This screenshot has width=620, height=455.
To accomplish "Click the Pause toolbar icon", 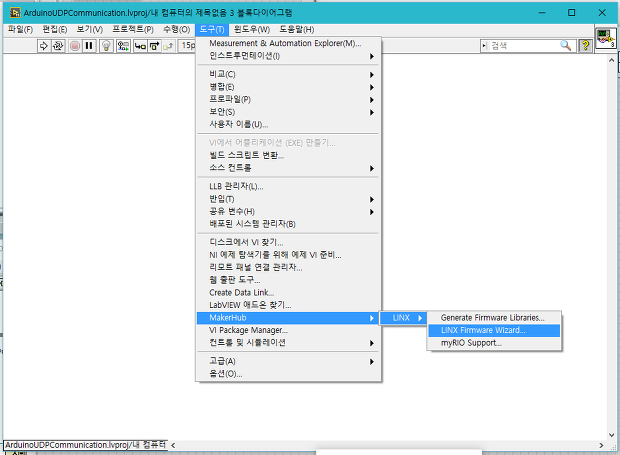I will (x=89, y=46).
